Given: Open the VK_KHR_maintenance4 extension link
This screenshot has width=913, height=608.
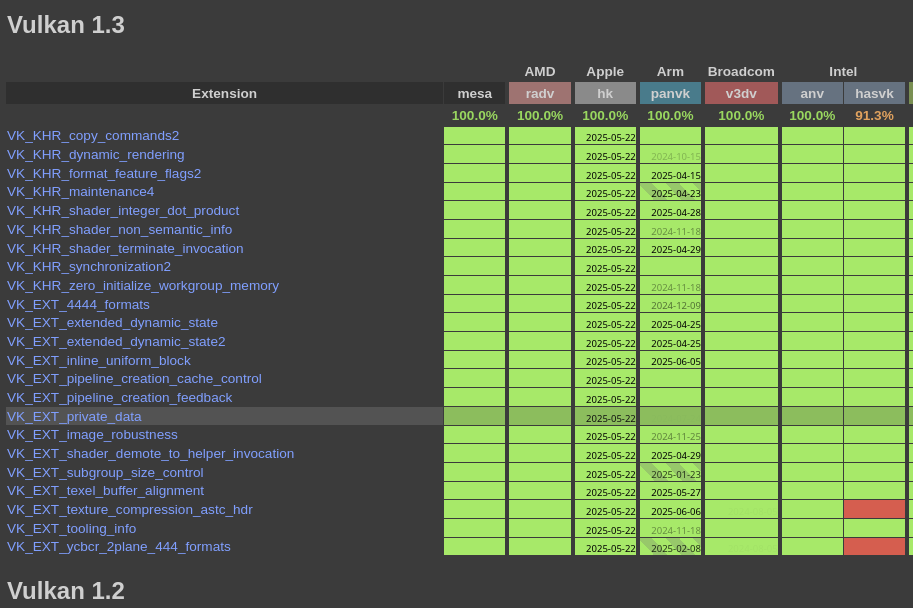Looking at the screenshot, I should pyautogui.click(x=81, y=192).
